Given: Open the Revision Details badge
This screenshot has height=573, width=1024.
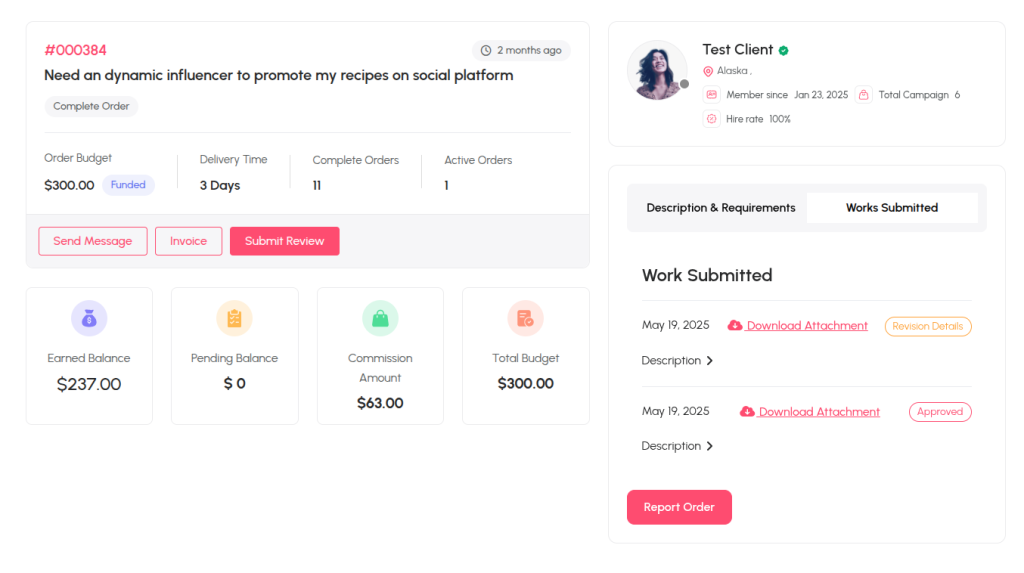Looking at the screenshot, I should (928, 326).
